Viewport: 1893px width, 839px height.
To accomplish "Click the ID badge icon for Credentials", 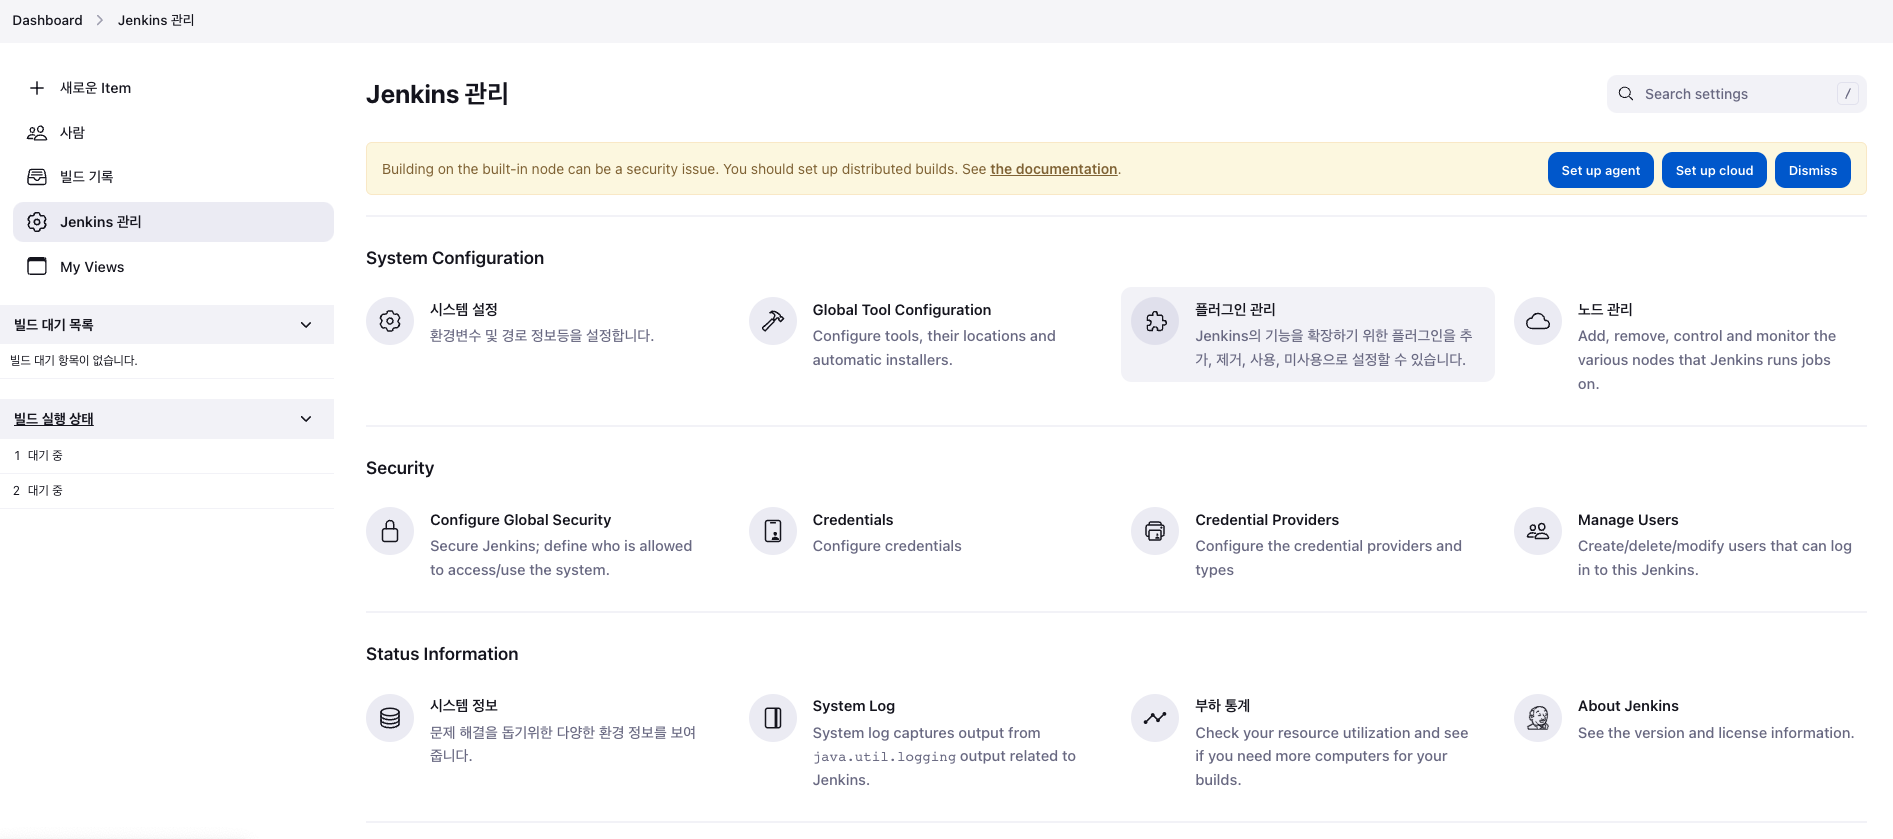I will coord(773,531).
